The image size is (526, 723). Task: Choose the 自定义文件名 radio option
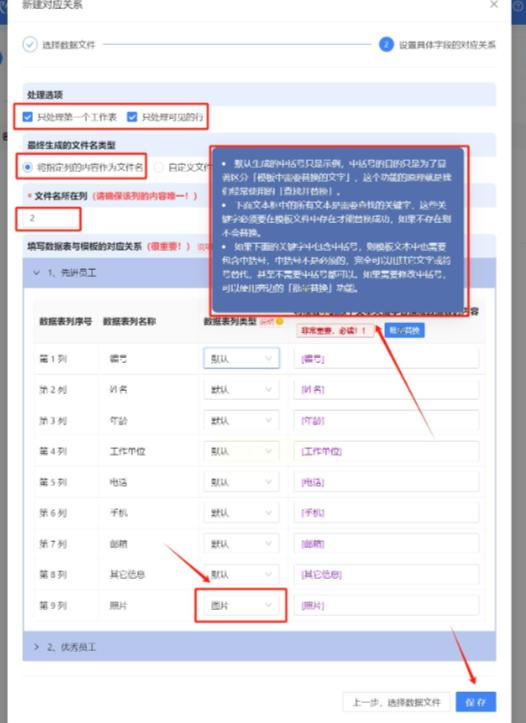[158, 167]
